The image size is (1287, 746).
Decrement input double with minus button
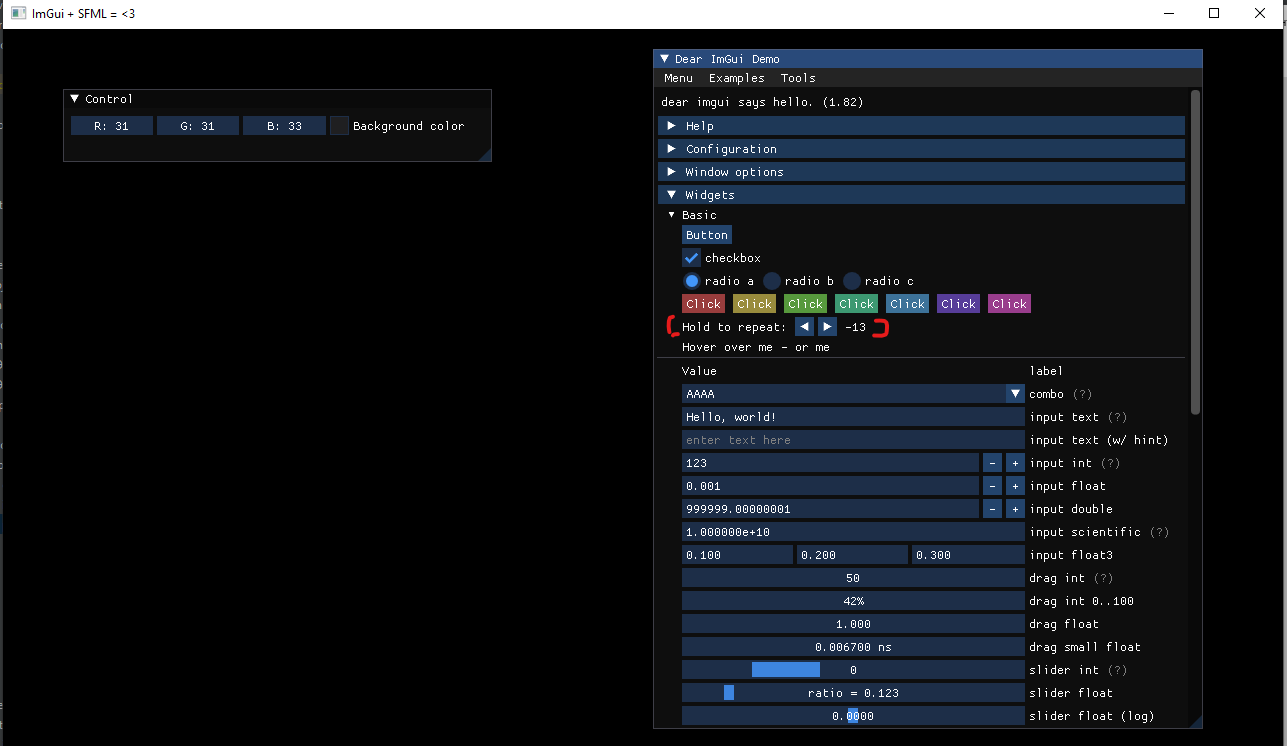pyautogui.click(x=992, y=509)
